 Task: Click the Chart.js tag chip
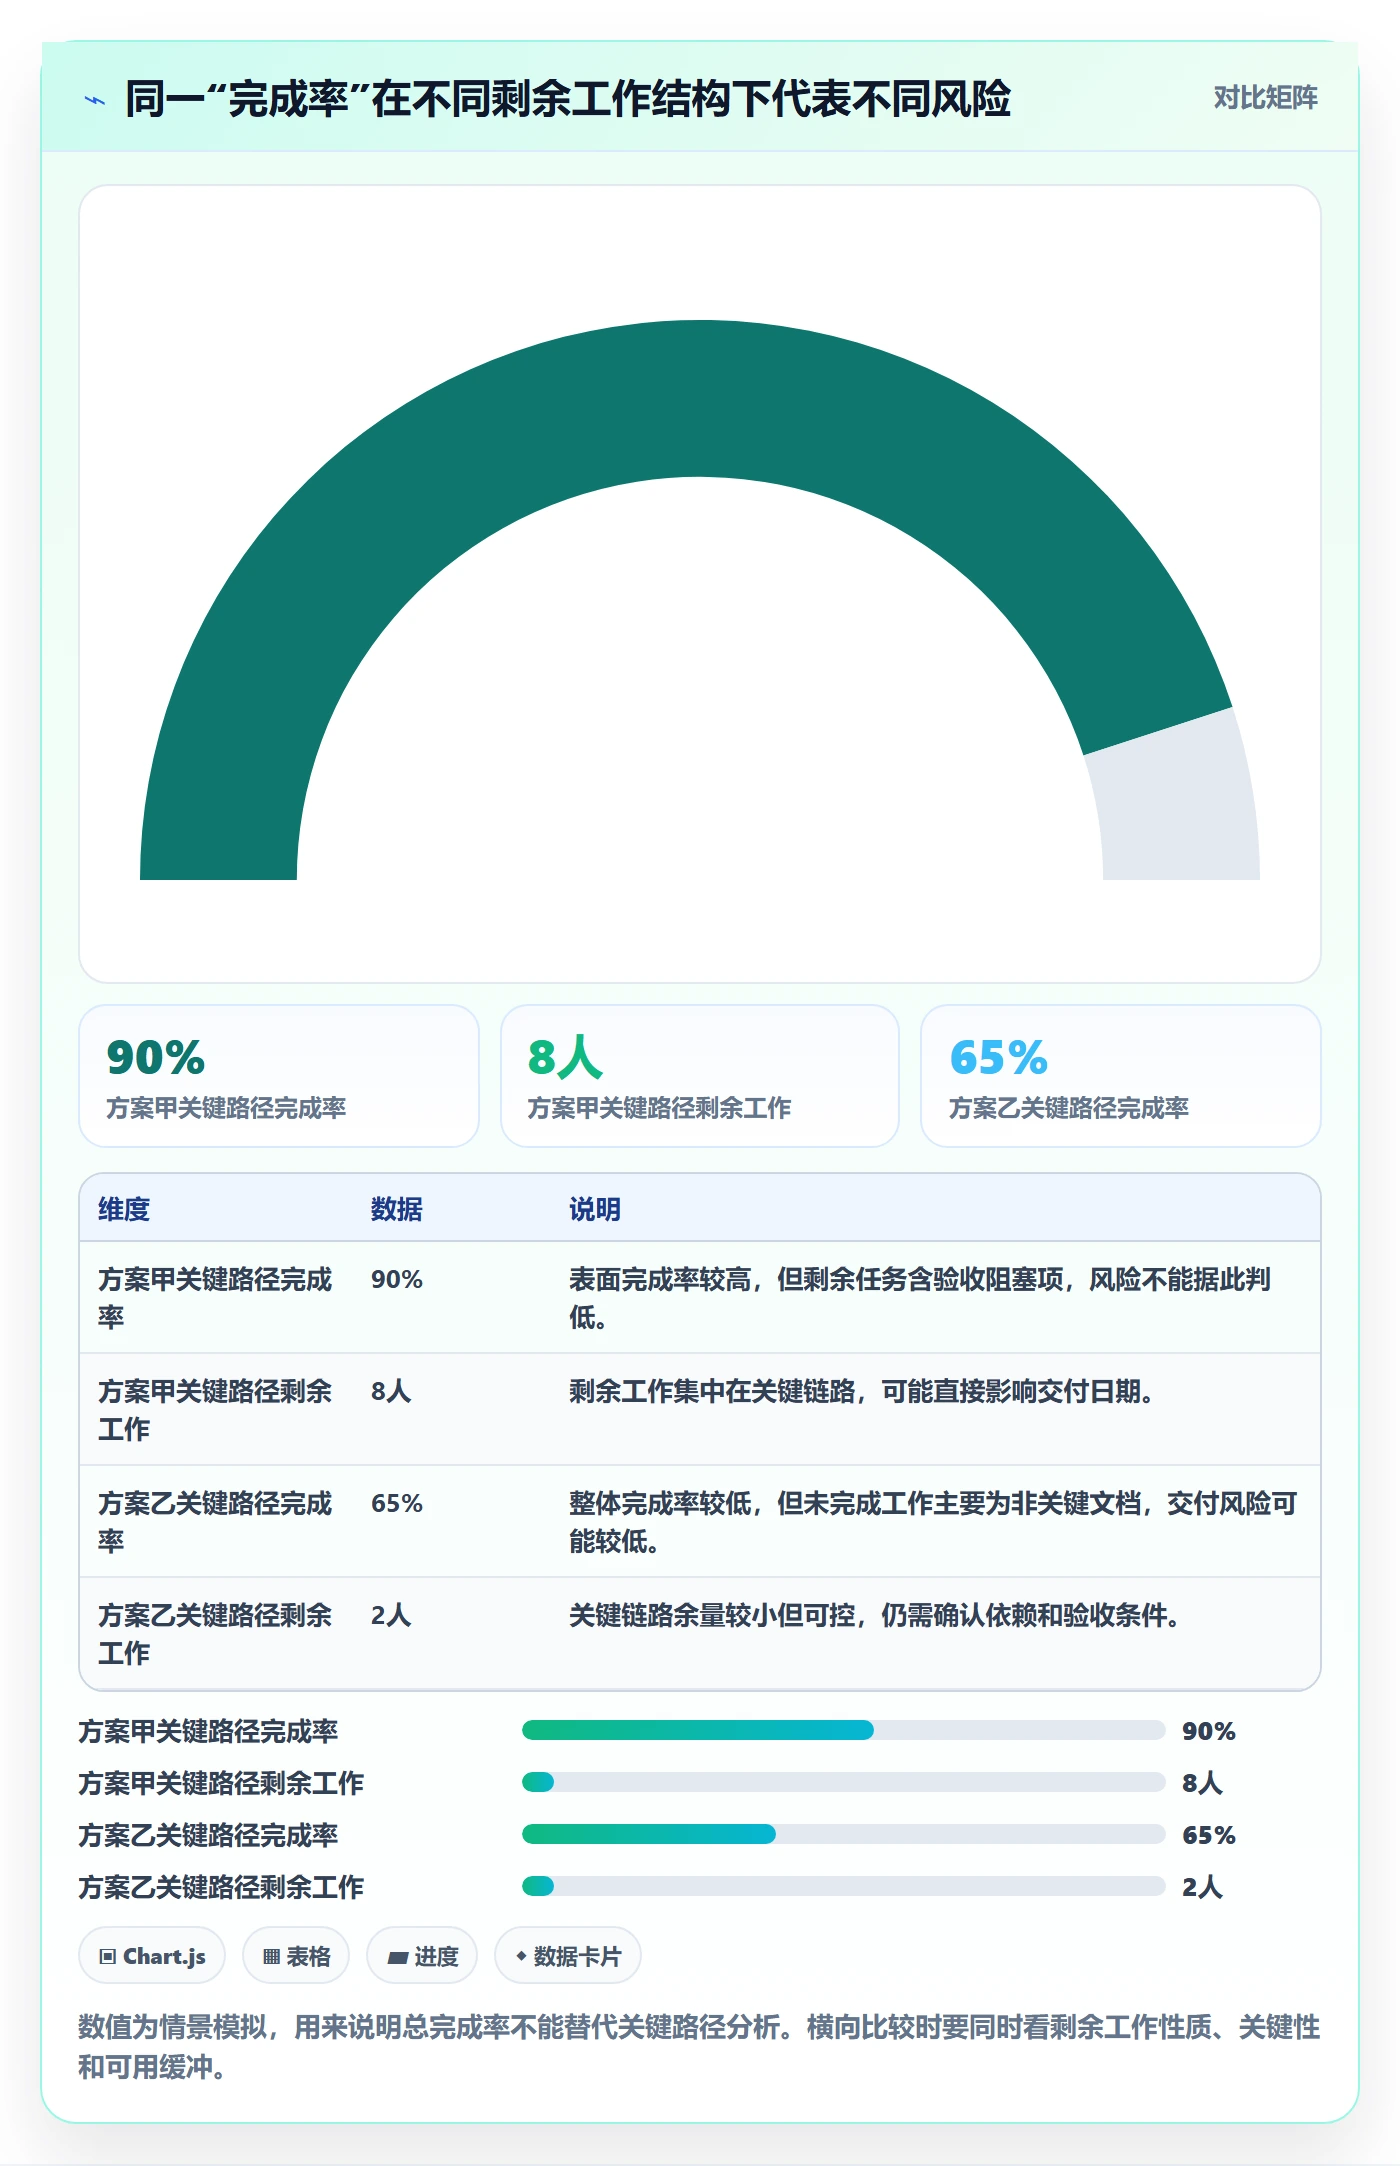[x=152, y=1955]
